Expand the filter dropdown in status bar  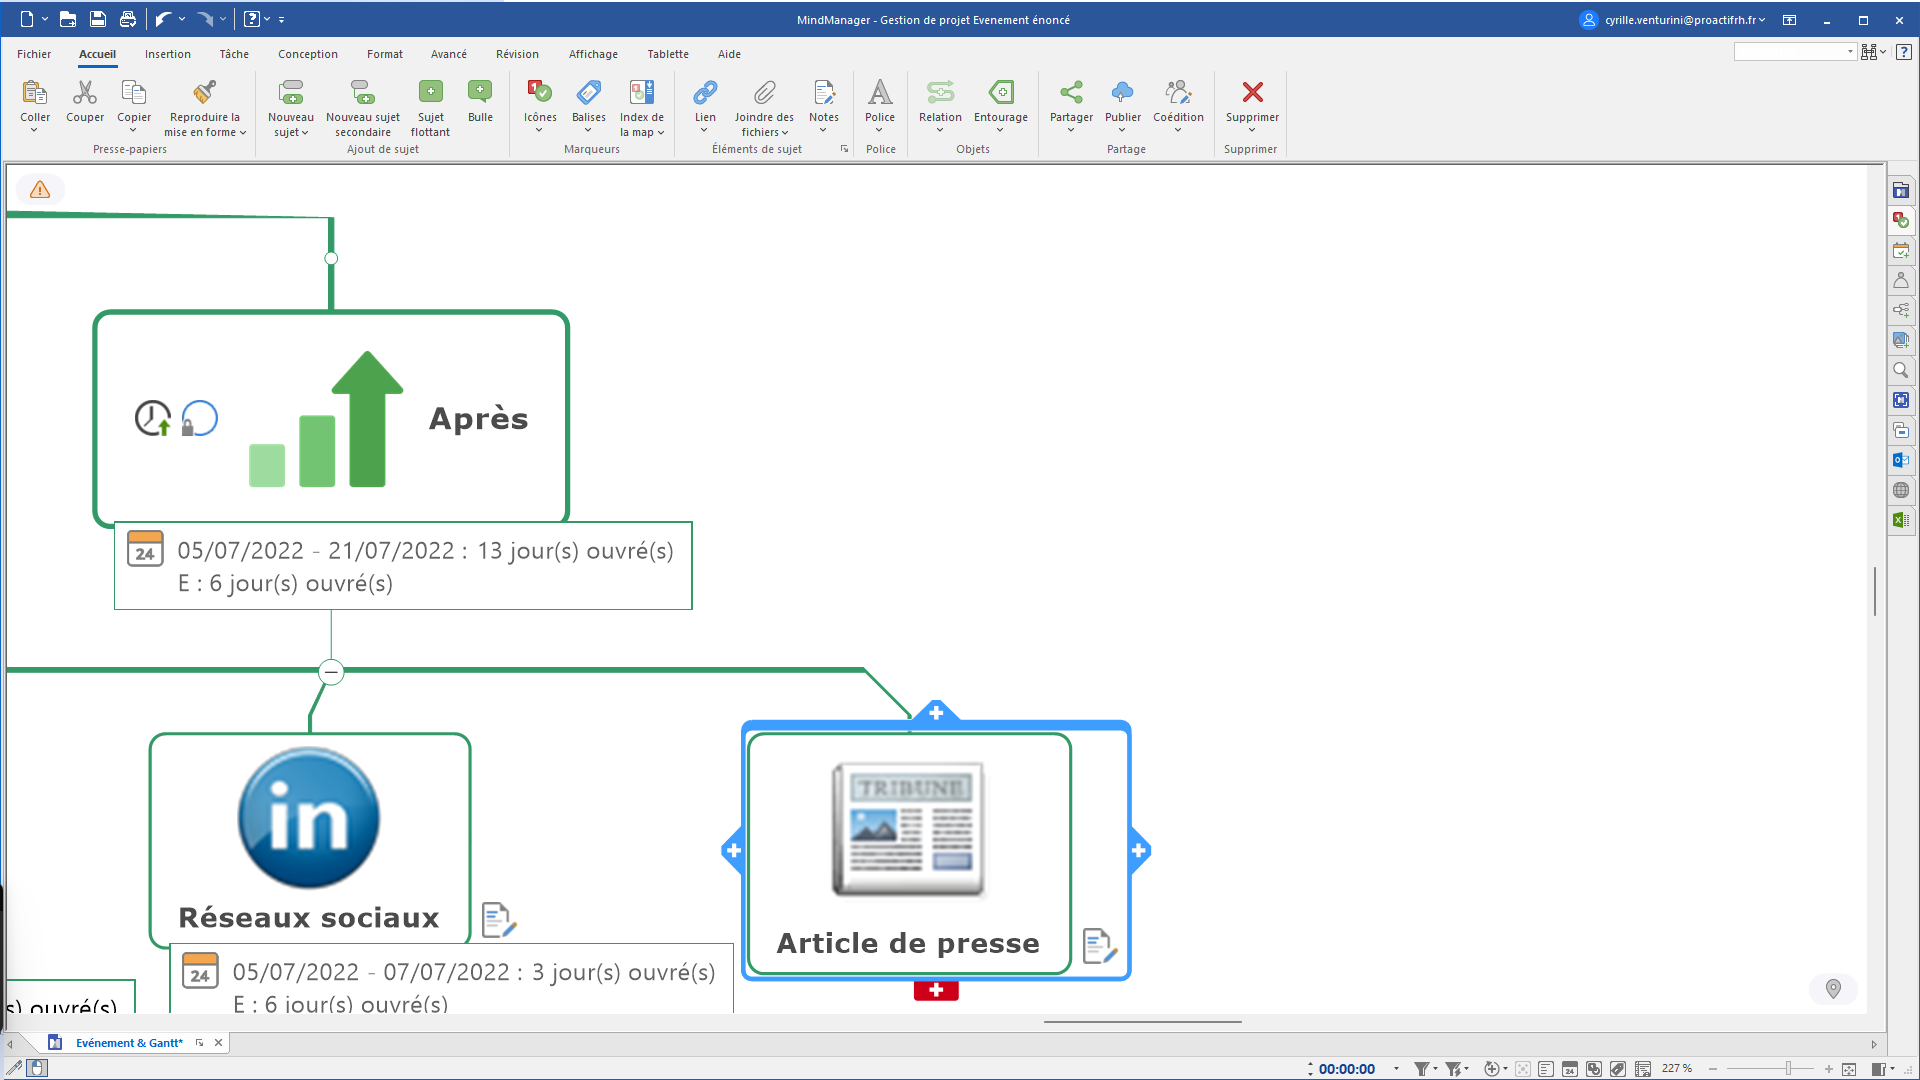pos(1436,1069)
